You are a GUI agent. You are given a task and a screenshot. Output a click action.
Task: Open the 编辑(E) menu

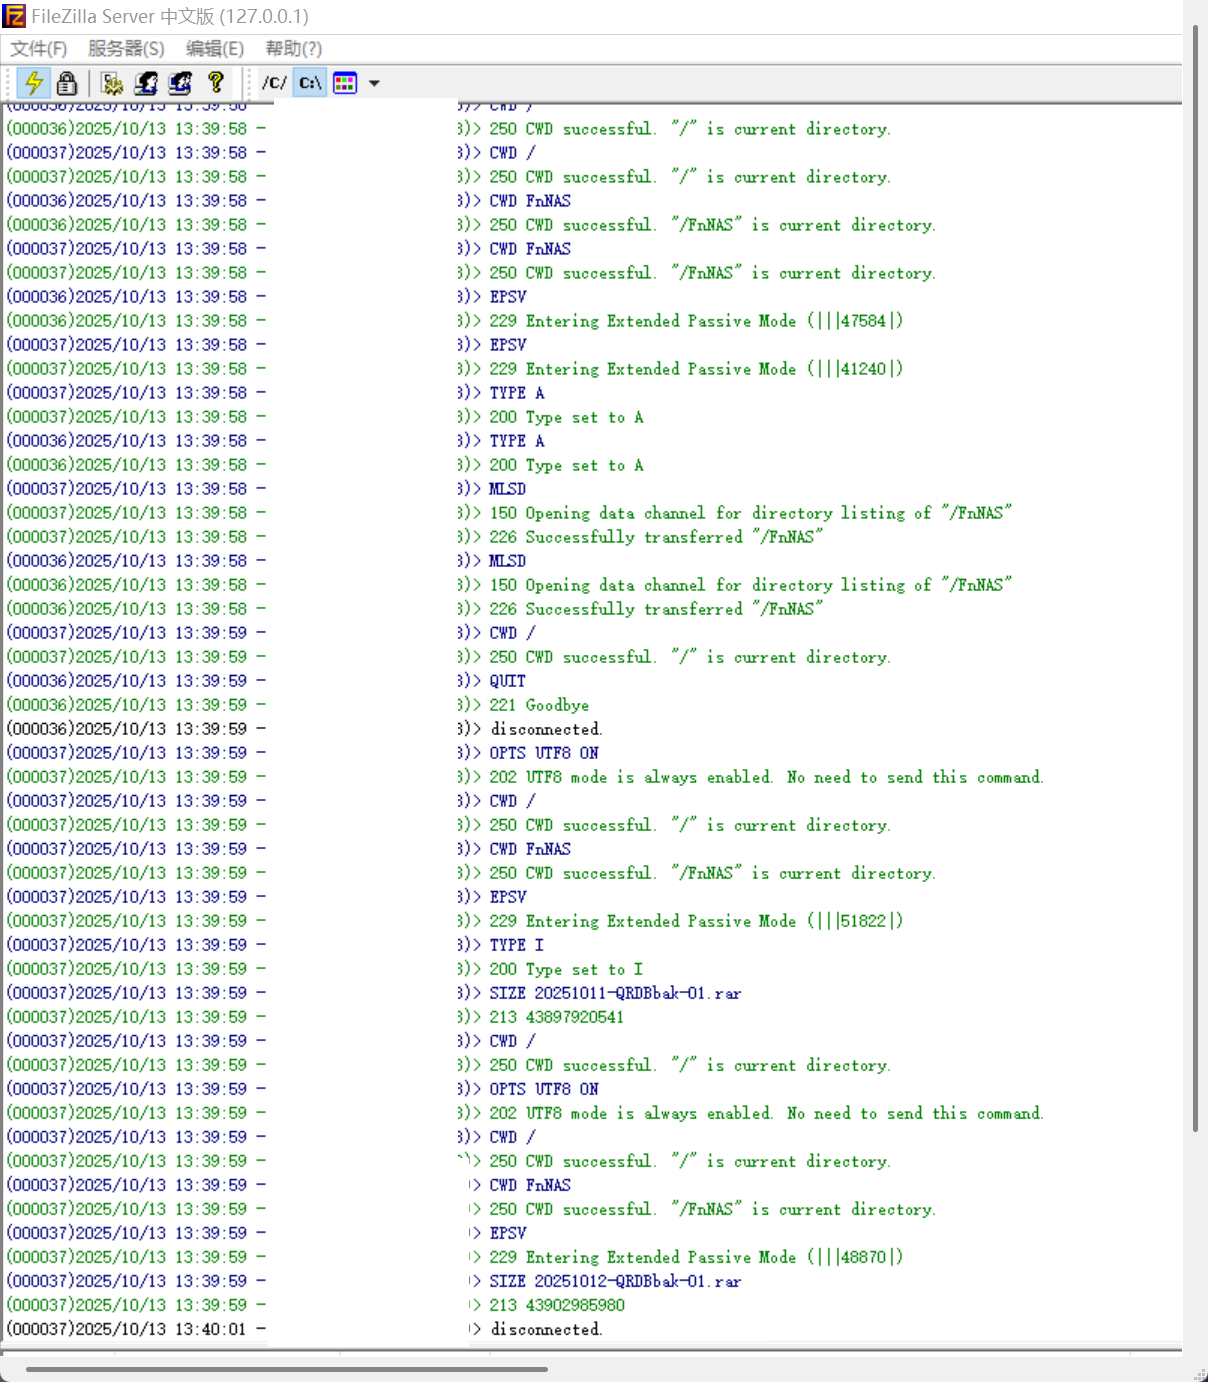pos(215,49)
